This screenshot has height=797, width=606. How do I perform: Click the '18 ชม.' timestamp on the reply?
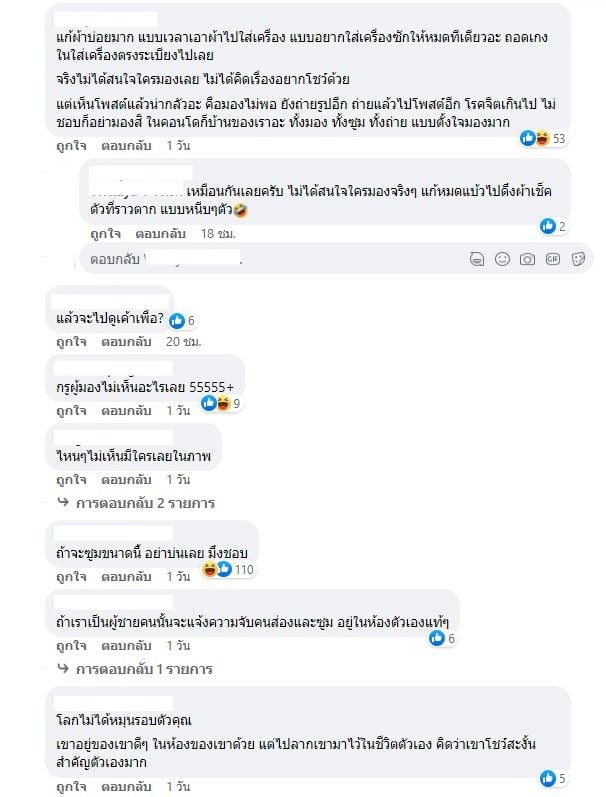[217, 234]
